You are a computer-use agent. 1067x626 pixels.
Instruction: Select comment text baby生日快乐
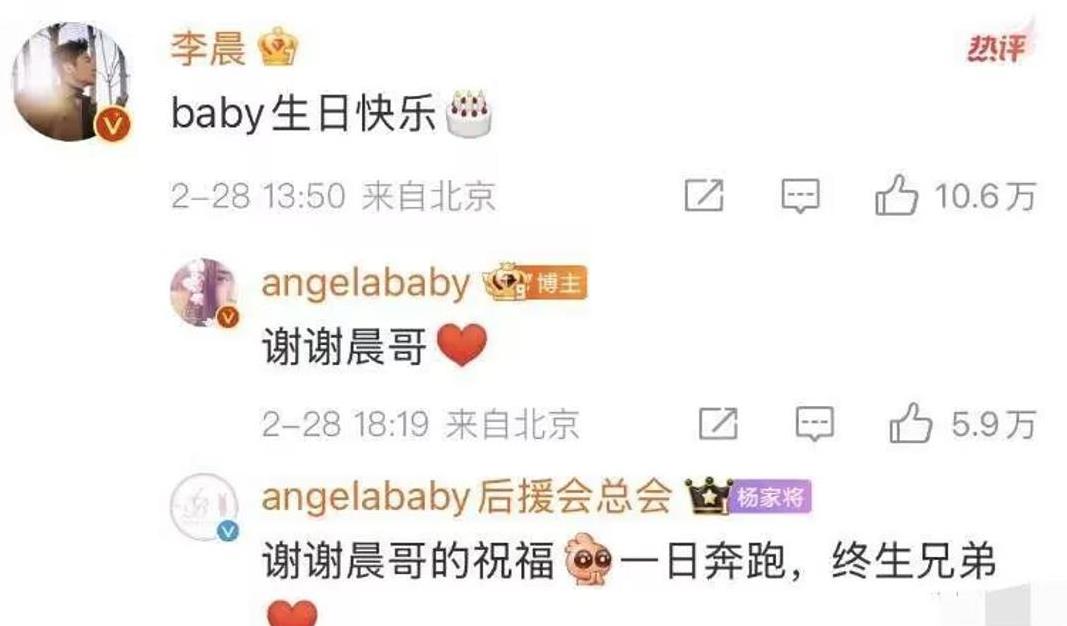[x=303, y=112]
